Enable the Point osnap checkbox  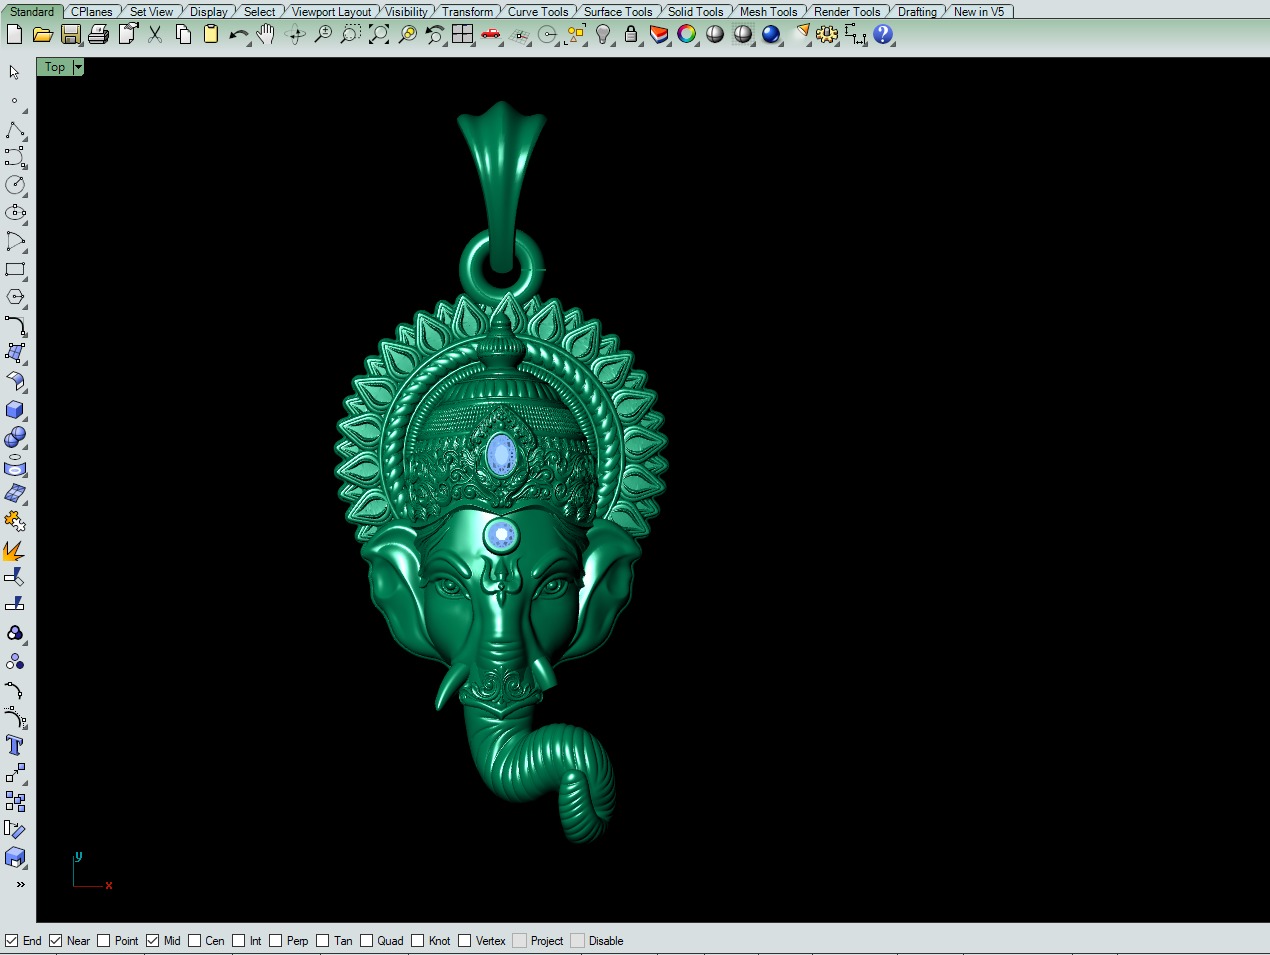click(104, 941)
